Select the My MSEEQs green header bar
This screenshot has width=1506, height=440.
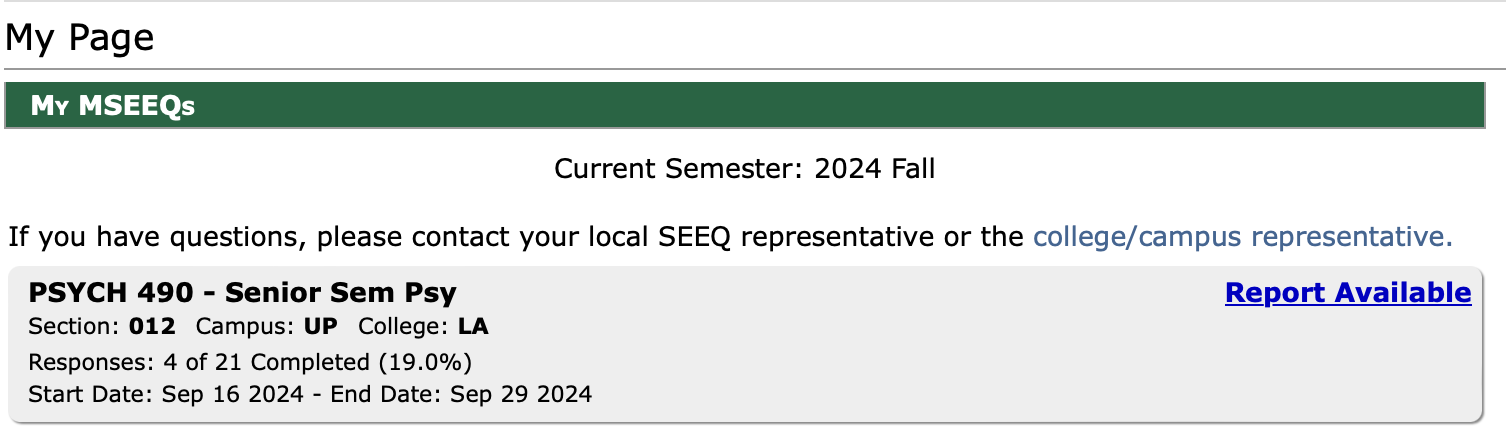point(744,106)
